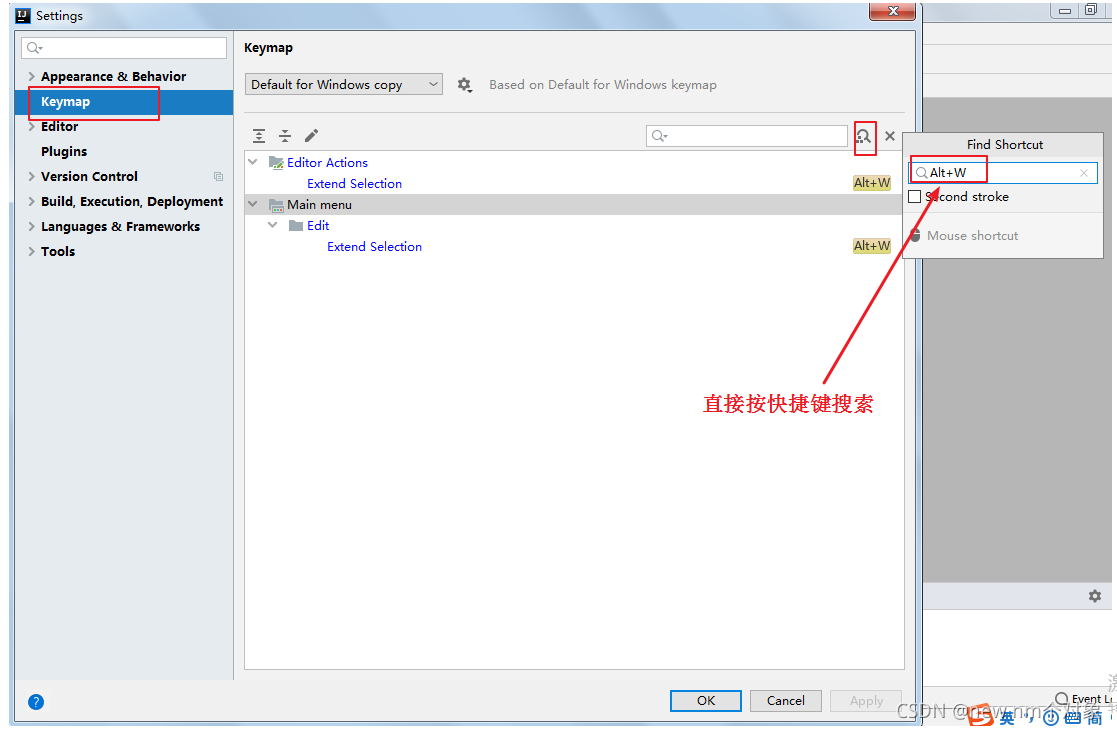Toggle the Second stroke checkbox
Screen dimensions: 1117x729
[915, 197]
